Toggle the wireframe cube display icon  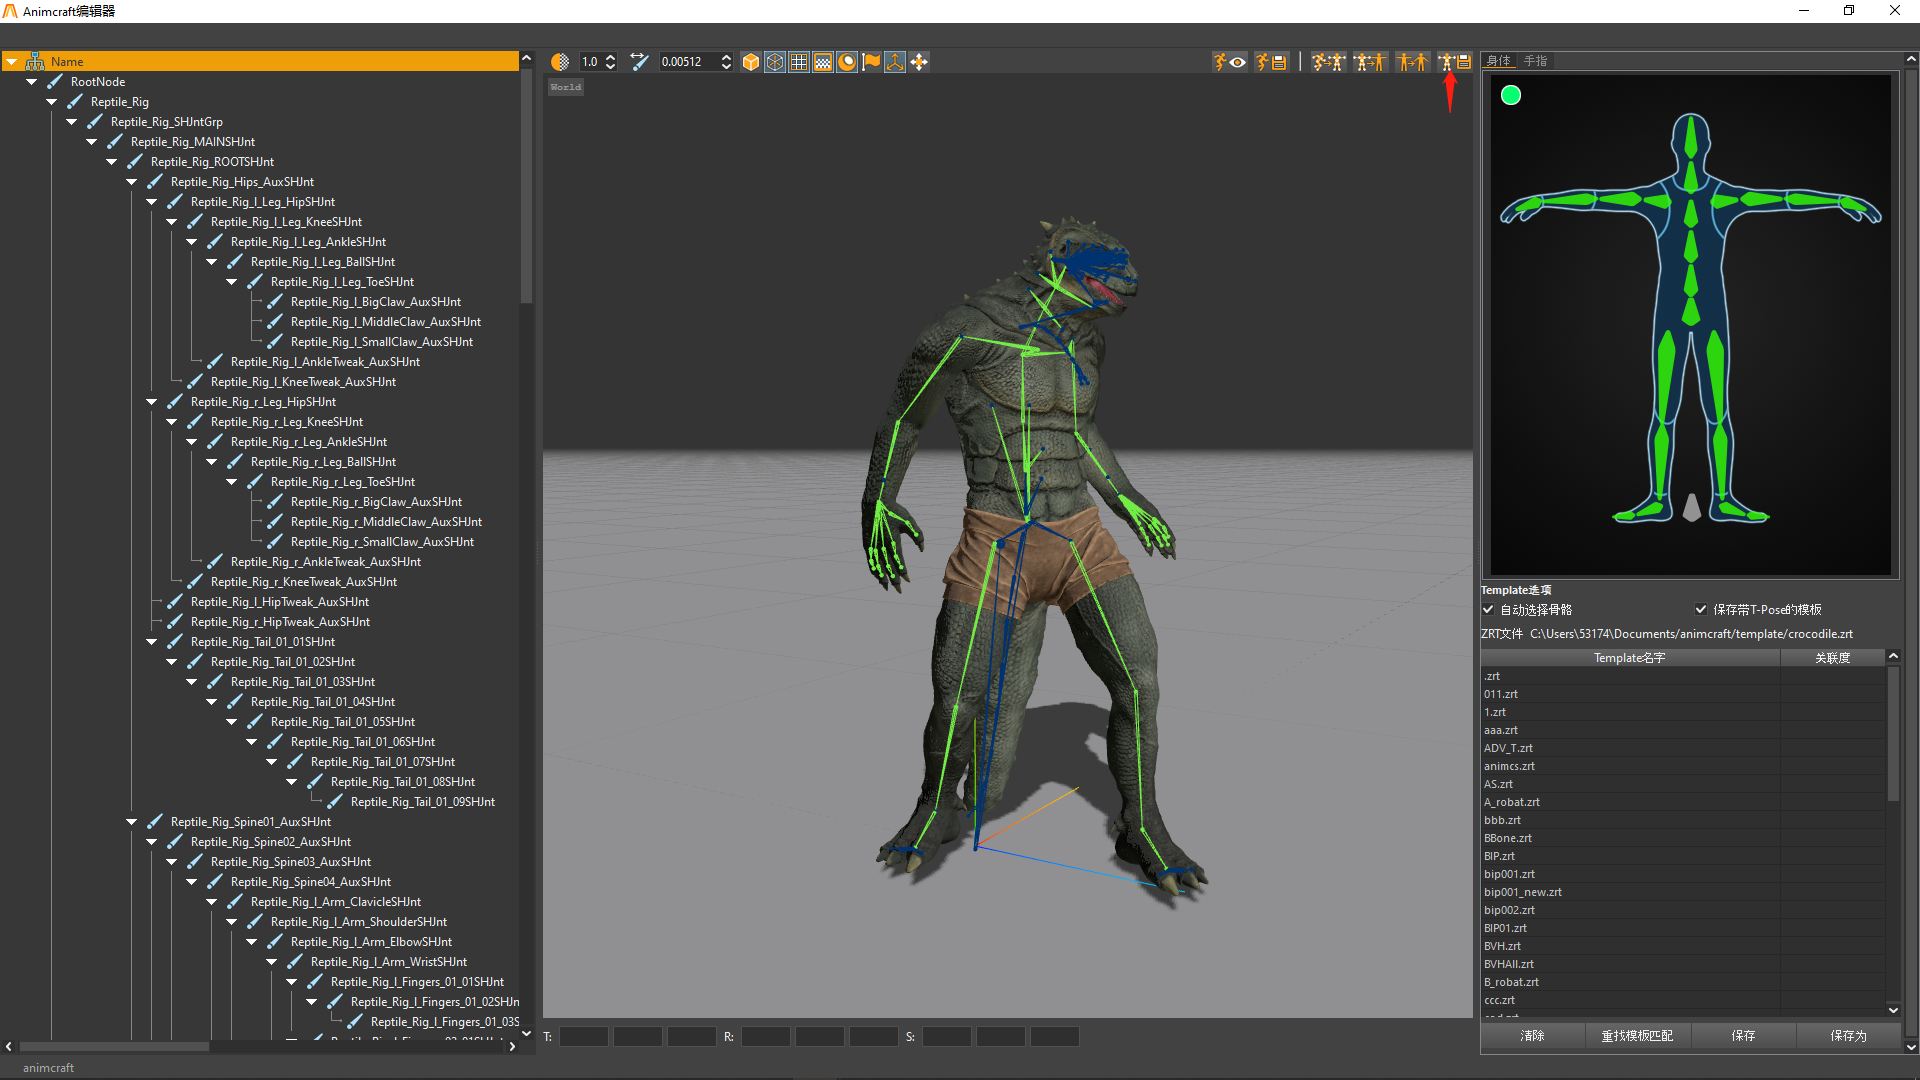[x=775, y=62]
